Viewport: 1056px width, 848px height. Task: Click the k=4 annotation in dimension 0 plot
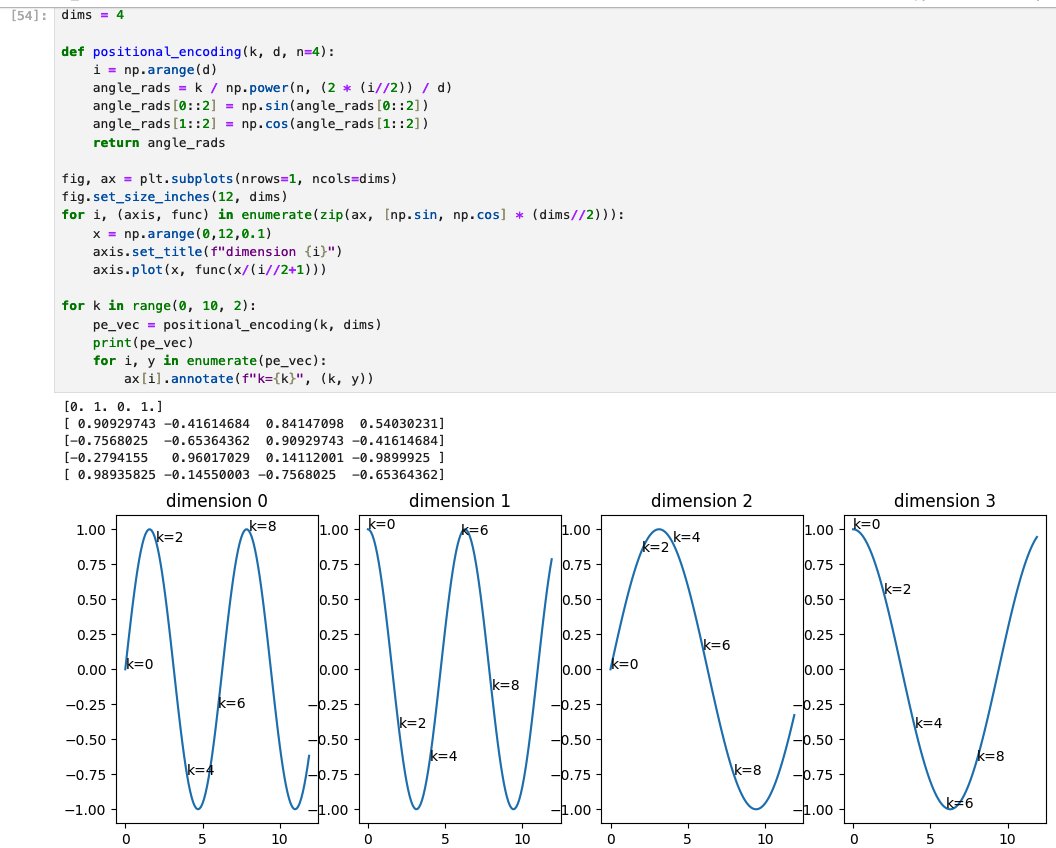coord(201,770)
